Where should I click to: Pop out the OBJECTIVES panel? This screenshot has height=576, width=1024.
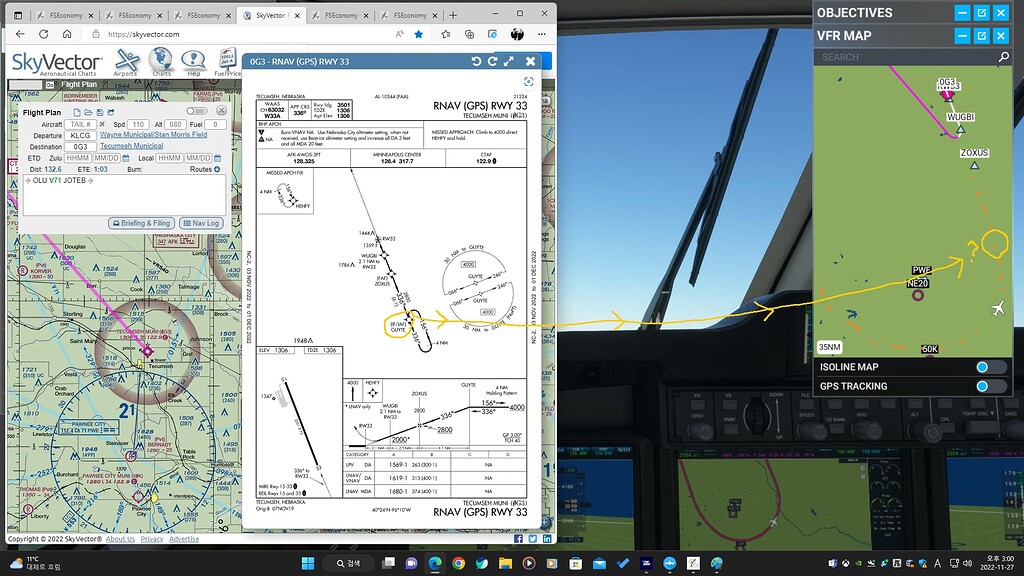point(982,12)
